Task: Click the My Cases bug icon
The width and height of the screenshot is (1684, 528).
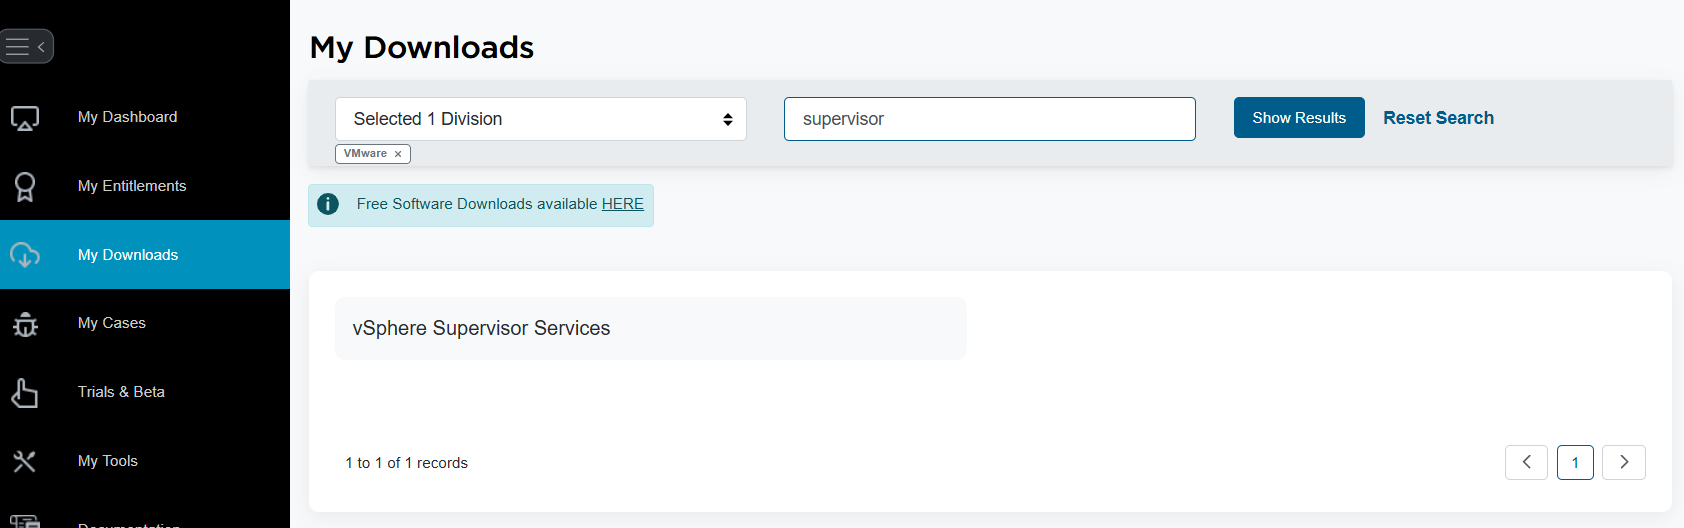Action: pyautogui.click(x=25, y=324)
